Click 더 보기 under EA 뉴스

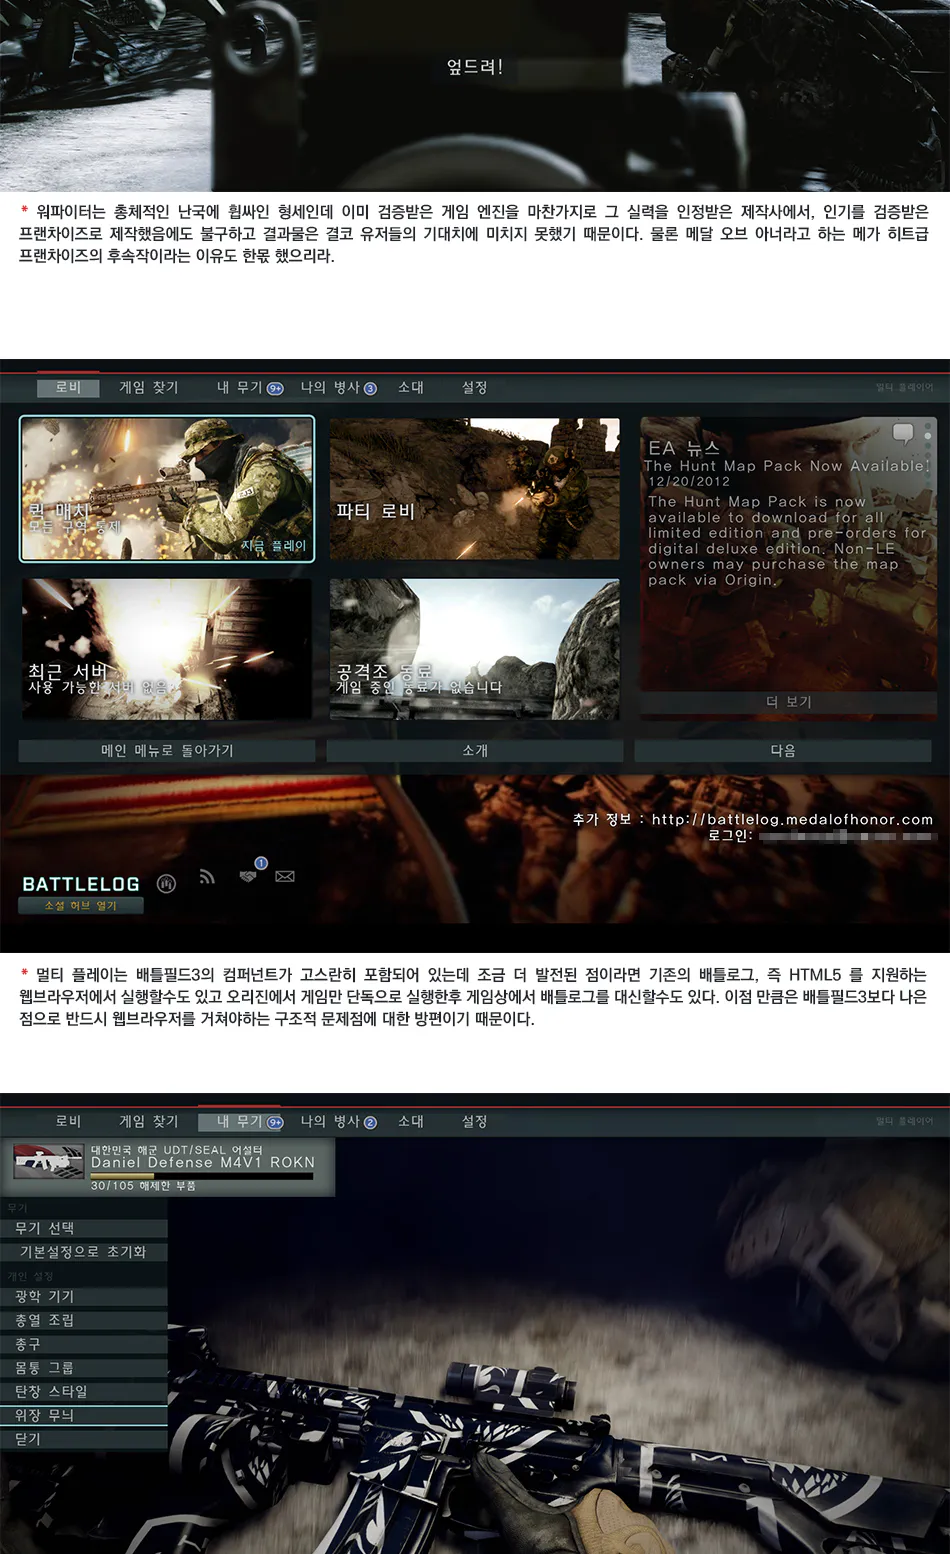[789, 702]
